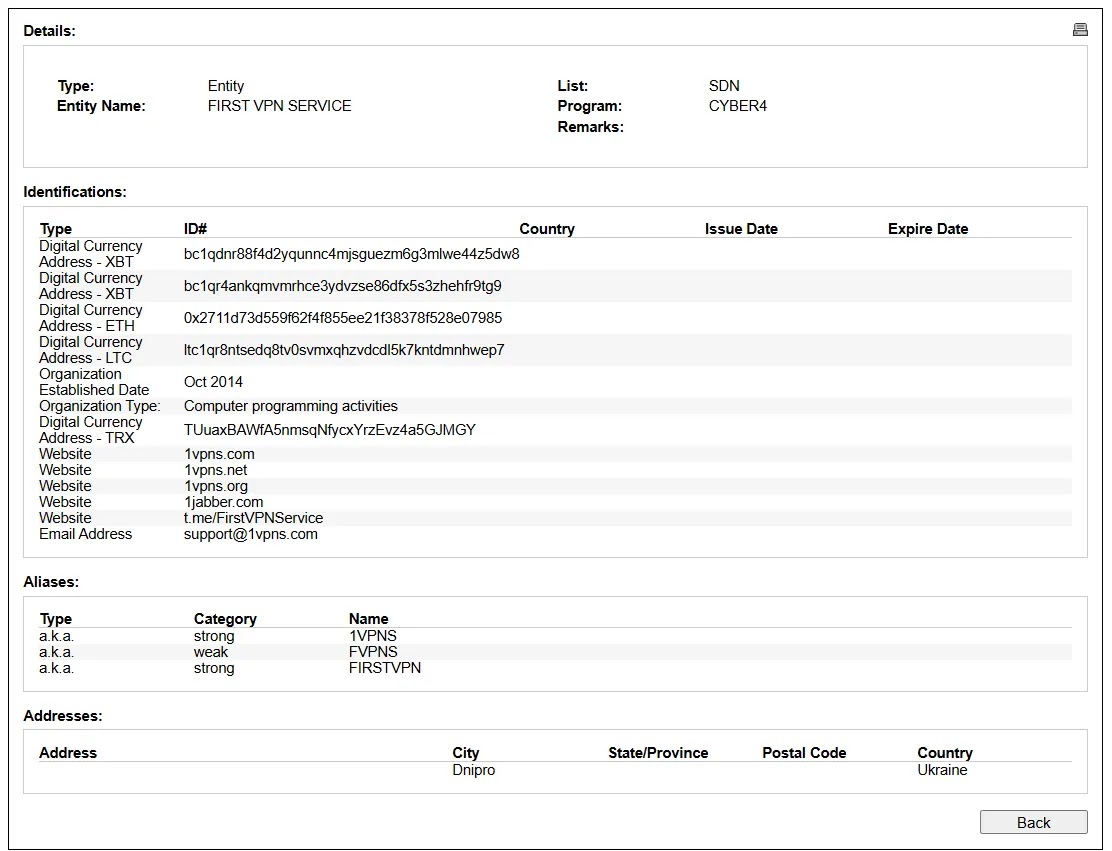Click the LTC address starting with ltc1qr8
This screenshot has width=1112, height=851.
pos(344,350)
